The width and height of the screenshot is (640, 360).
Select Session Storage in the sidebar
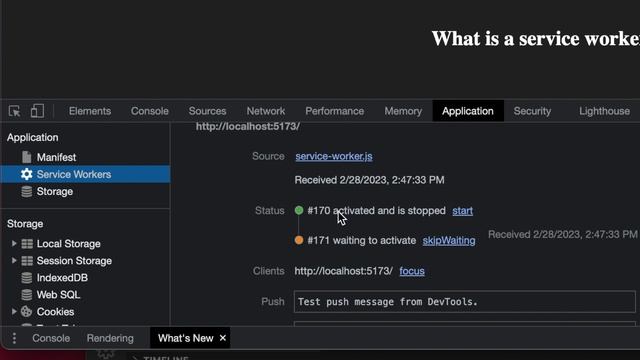coord(74,261)
